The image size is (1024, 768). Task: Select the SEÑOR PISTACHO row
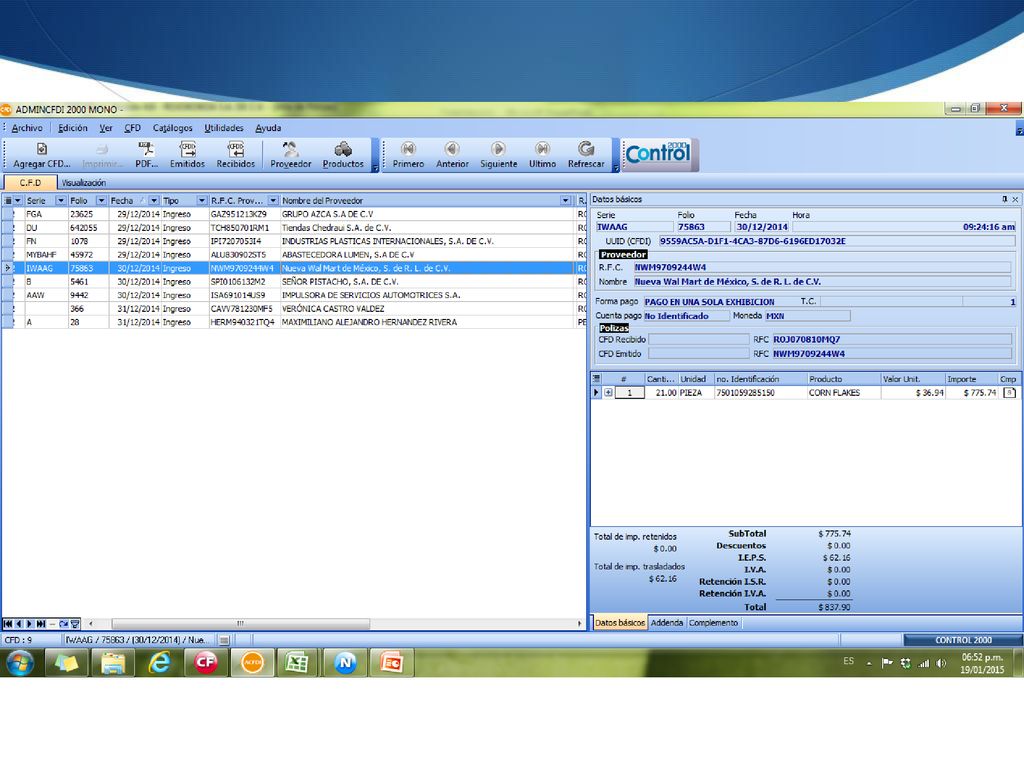tap(294, 281)
